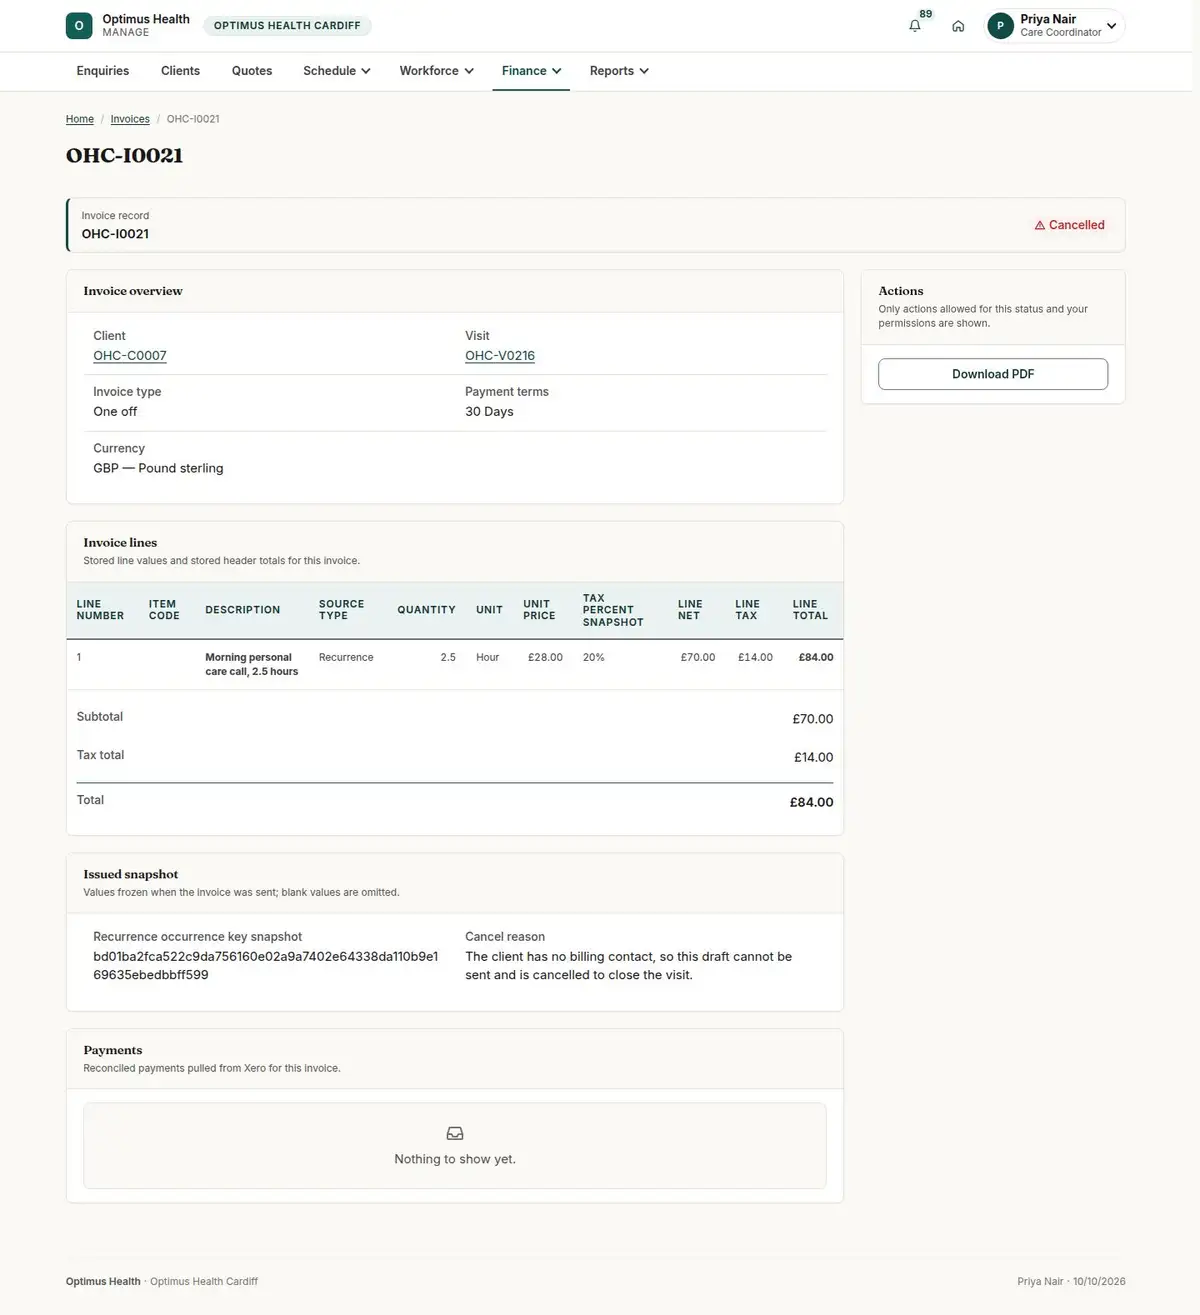Screen dimensions: 1200x1315
Task: Open the user profile chevron menu
Action: click(1111, 26)
